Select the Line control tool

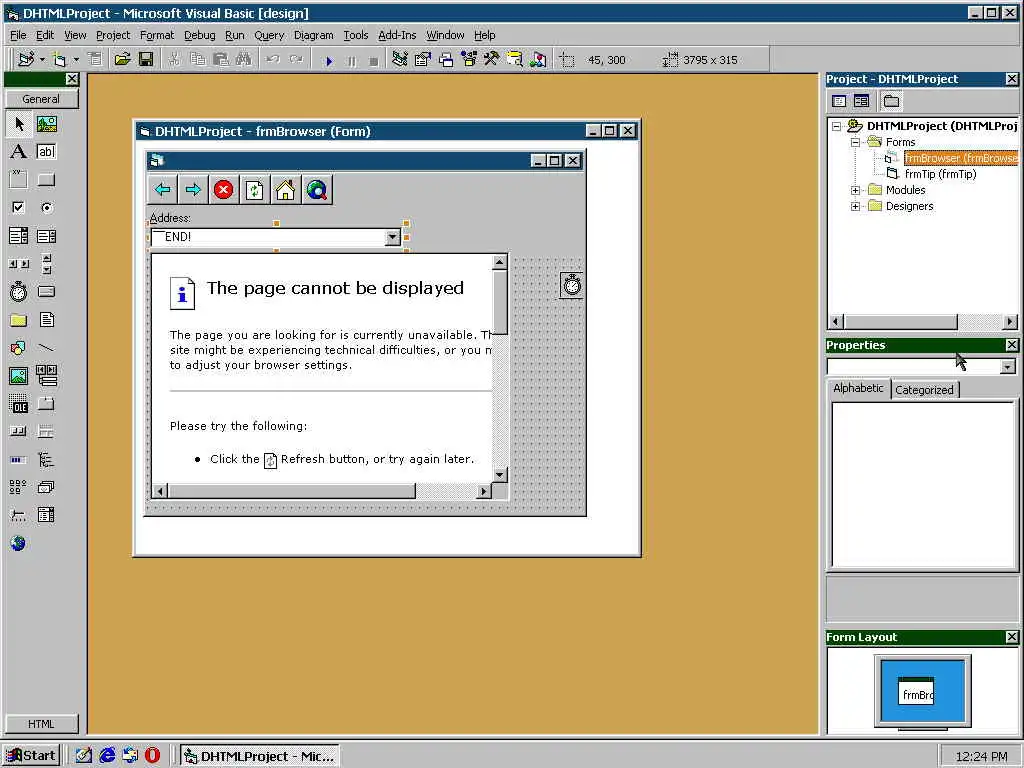pyautogui.click(x=46, y=347)
